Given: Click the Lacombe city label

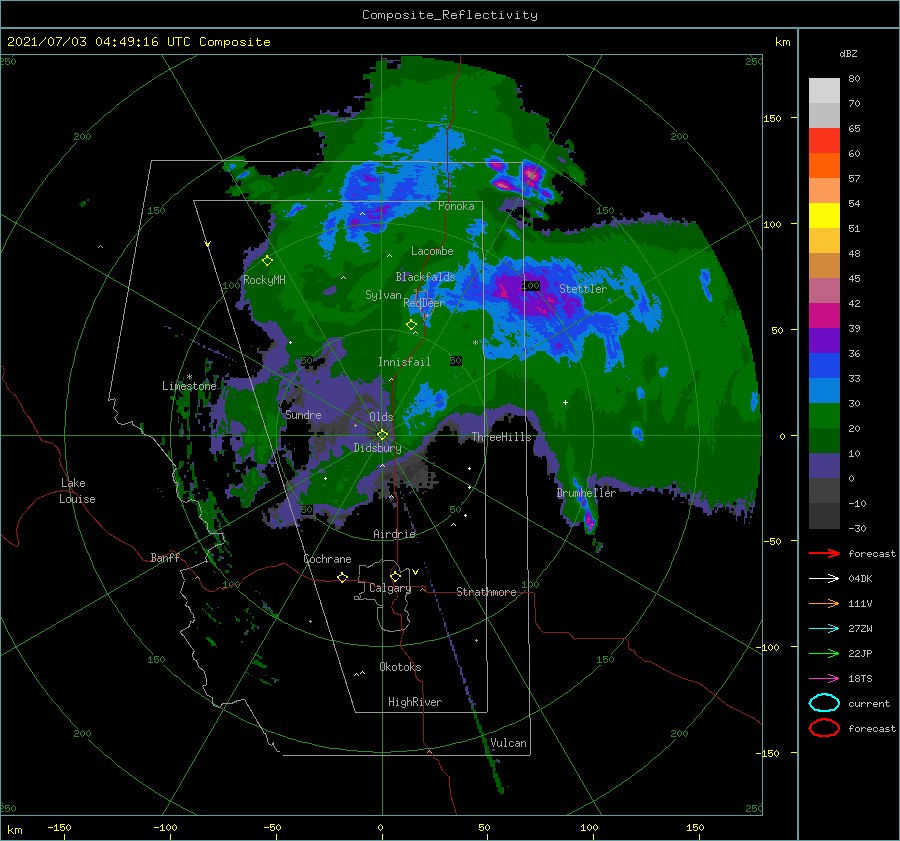Looking at the screenshot, I should (x=432, y=251).
